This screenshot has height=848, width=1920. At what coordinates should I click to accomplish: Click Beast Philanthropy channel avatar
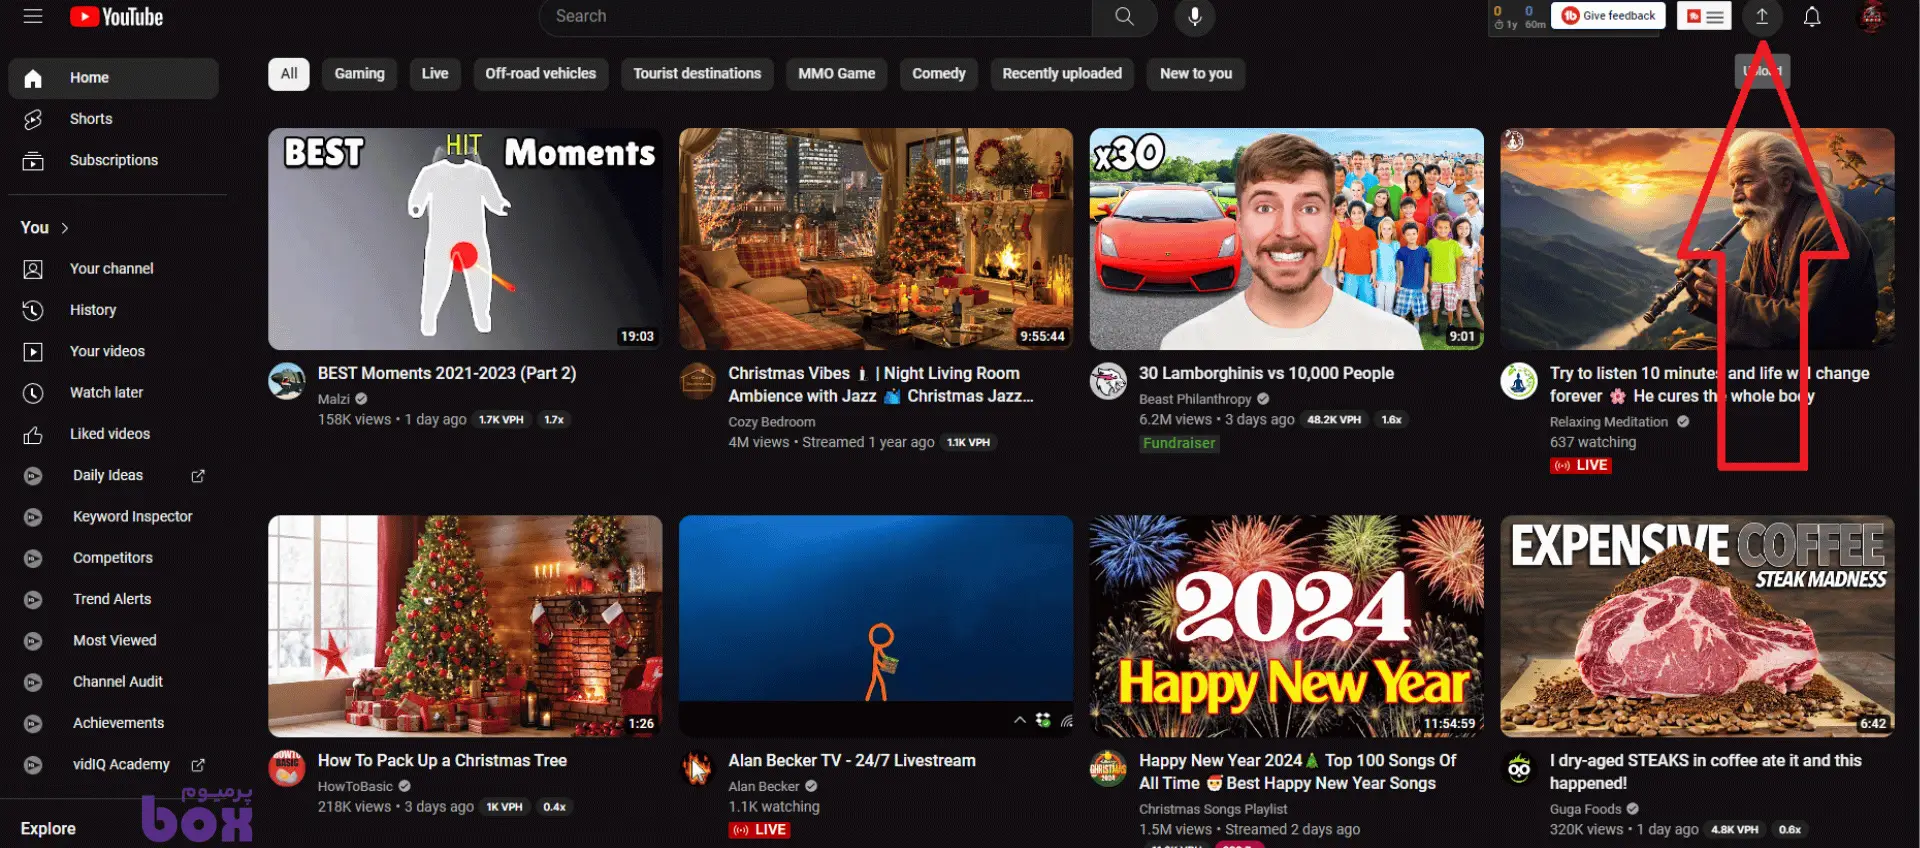click(x=1108, y=381)
